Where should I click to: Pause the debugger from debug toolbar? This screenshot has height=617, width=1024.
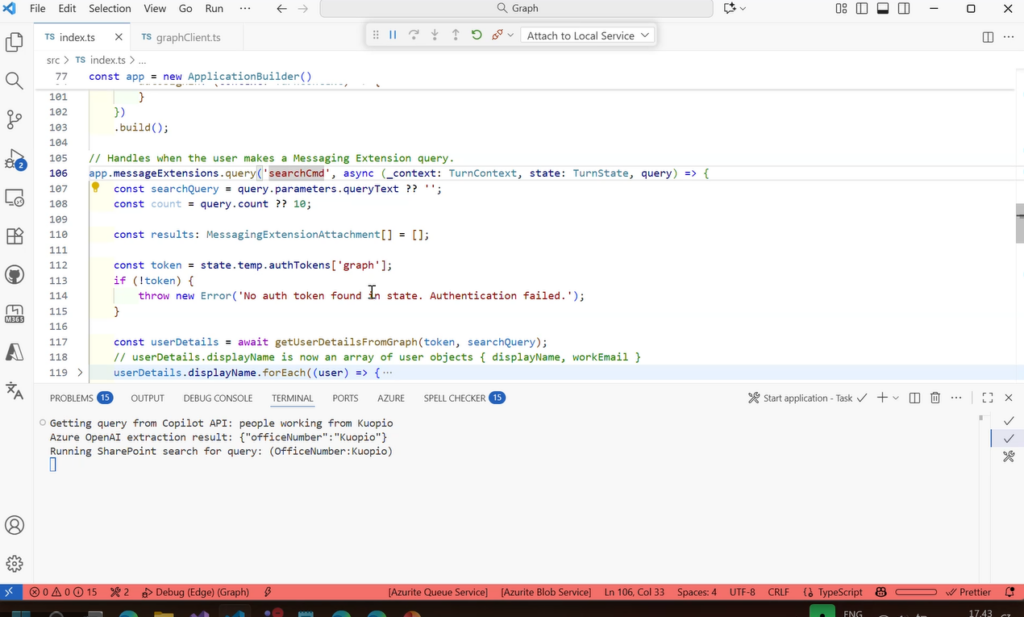coord(393,35)
